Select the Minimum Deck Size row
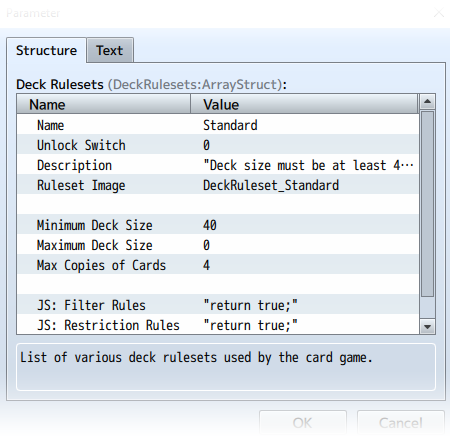 [x=218, y=225]
